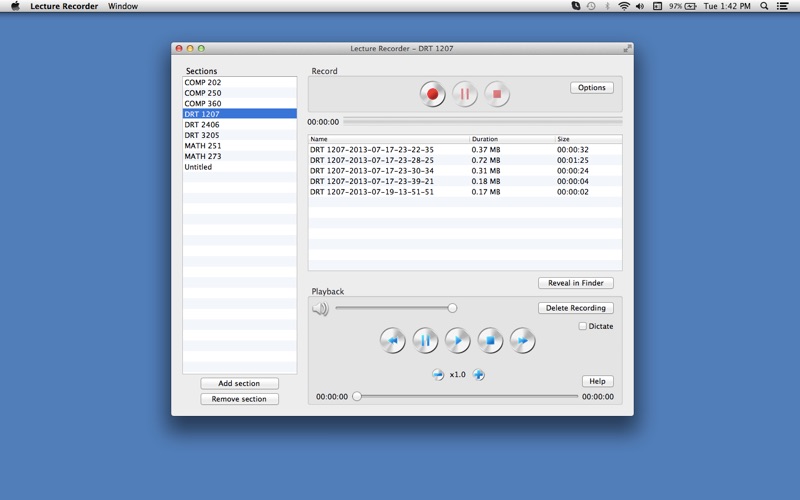Image resolution: width=800 pixels, height=500 pixels.
Task: Stop the recording in the Record panel
Action: tap(497, 94)
